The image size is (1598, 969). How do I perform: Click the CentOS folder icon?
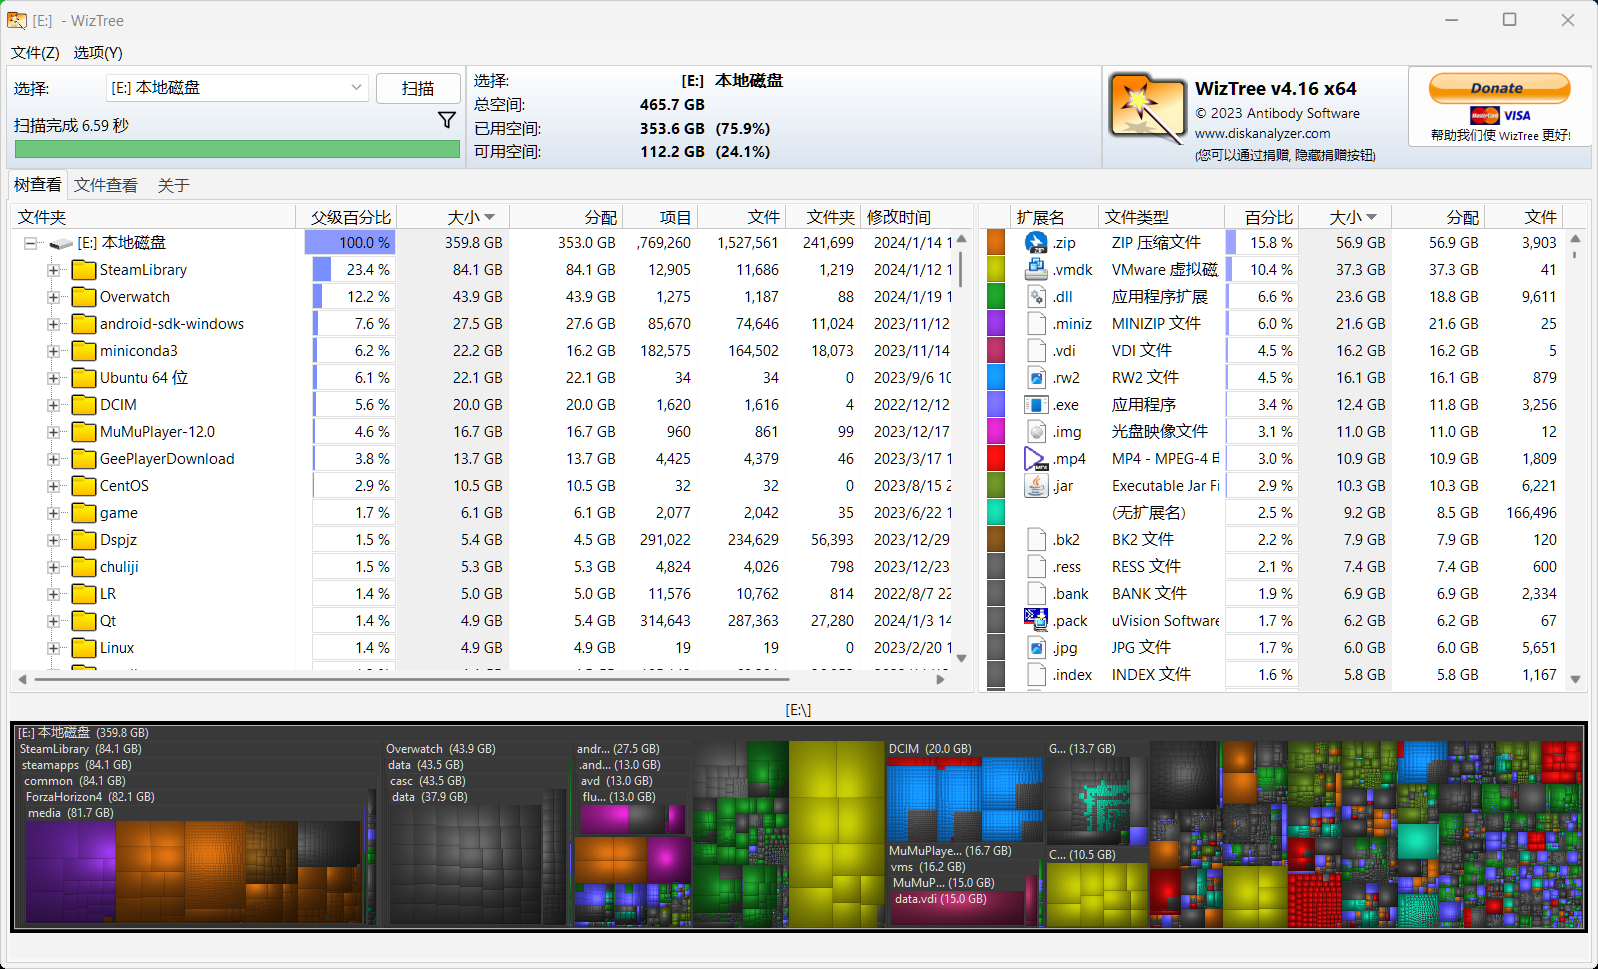(x=84, y=486)
